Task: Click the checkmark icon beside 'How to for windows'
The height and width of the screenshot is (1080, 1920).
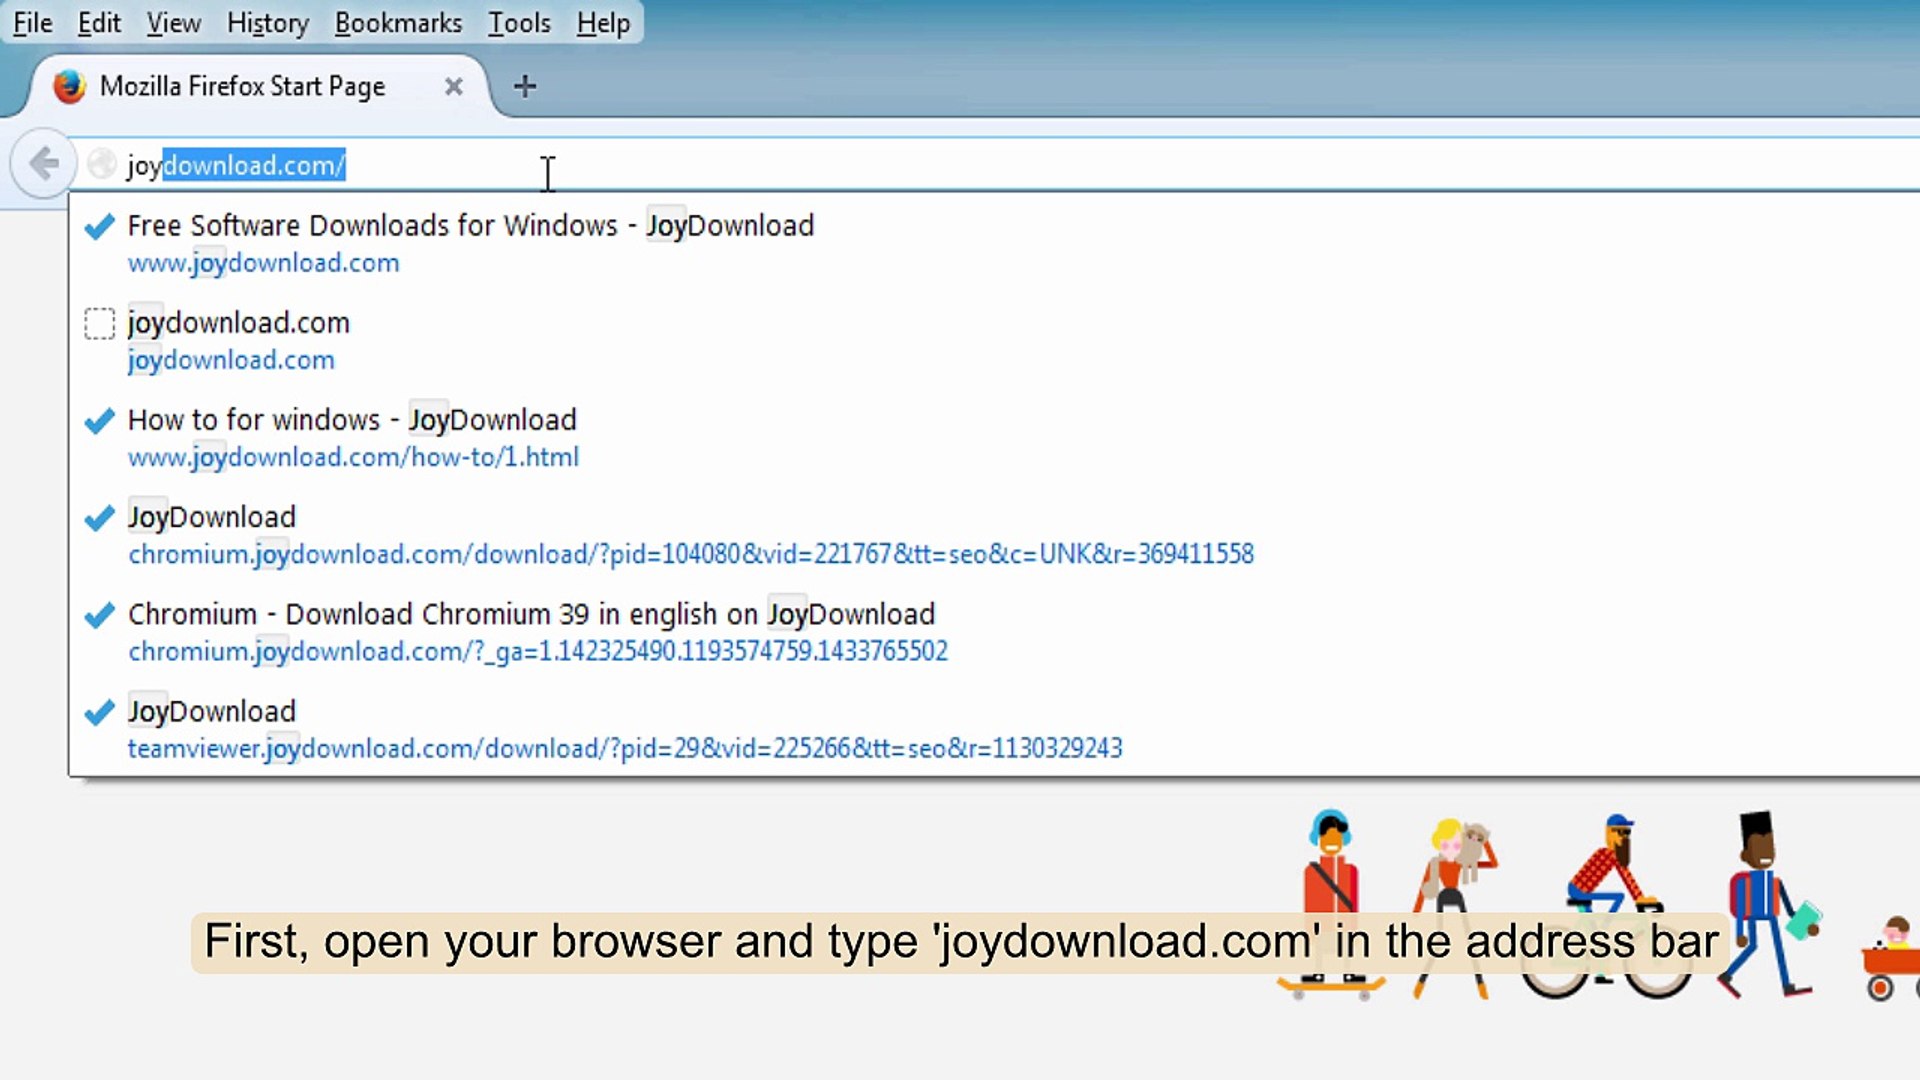Action: point(99,420)
